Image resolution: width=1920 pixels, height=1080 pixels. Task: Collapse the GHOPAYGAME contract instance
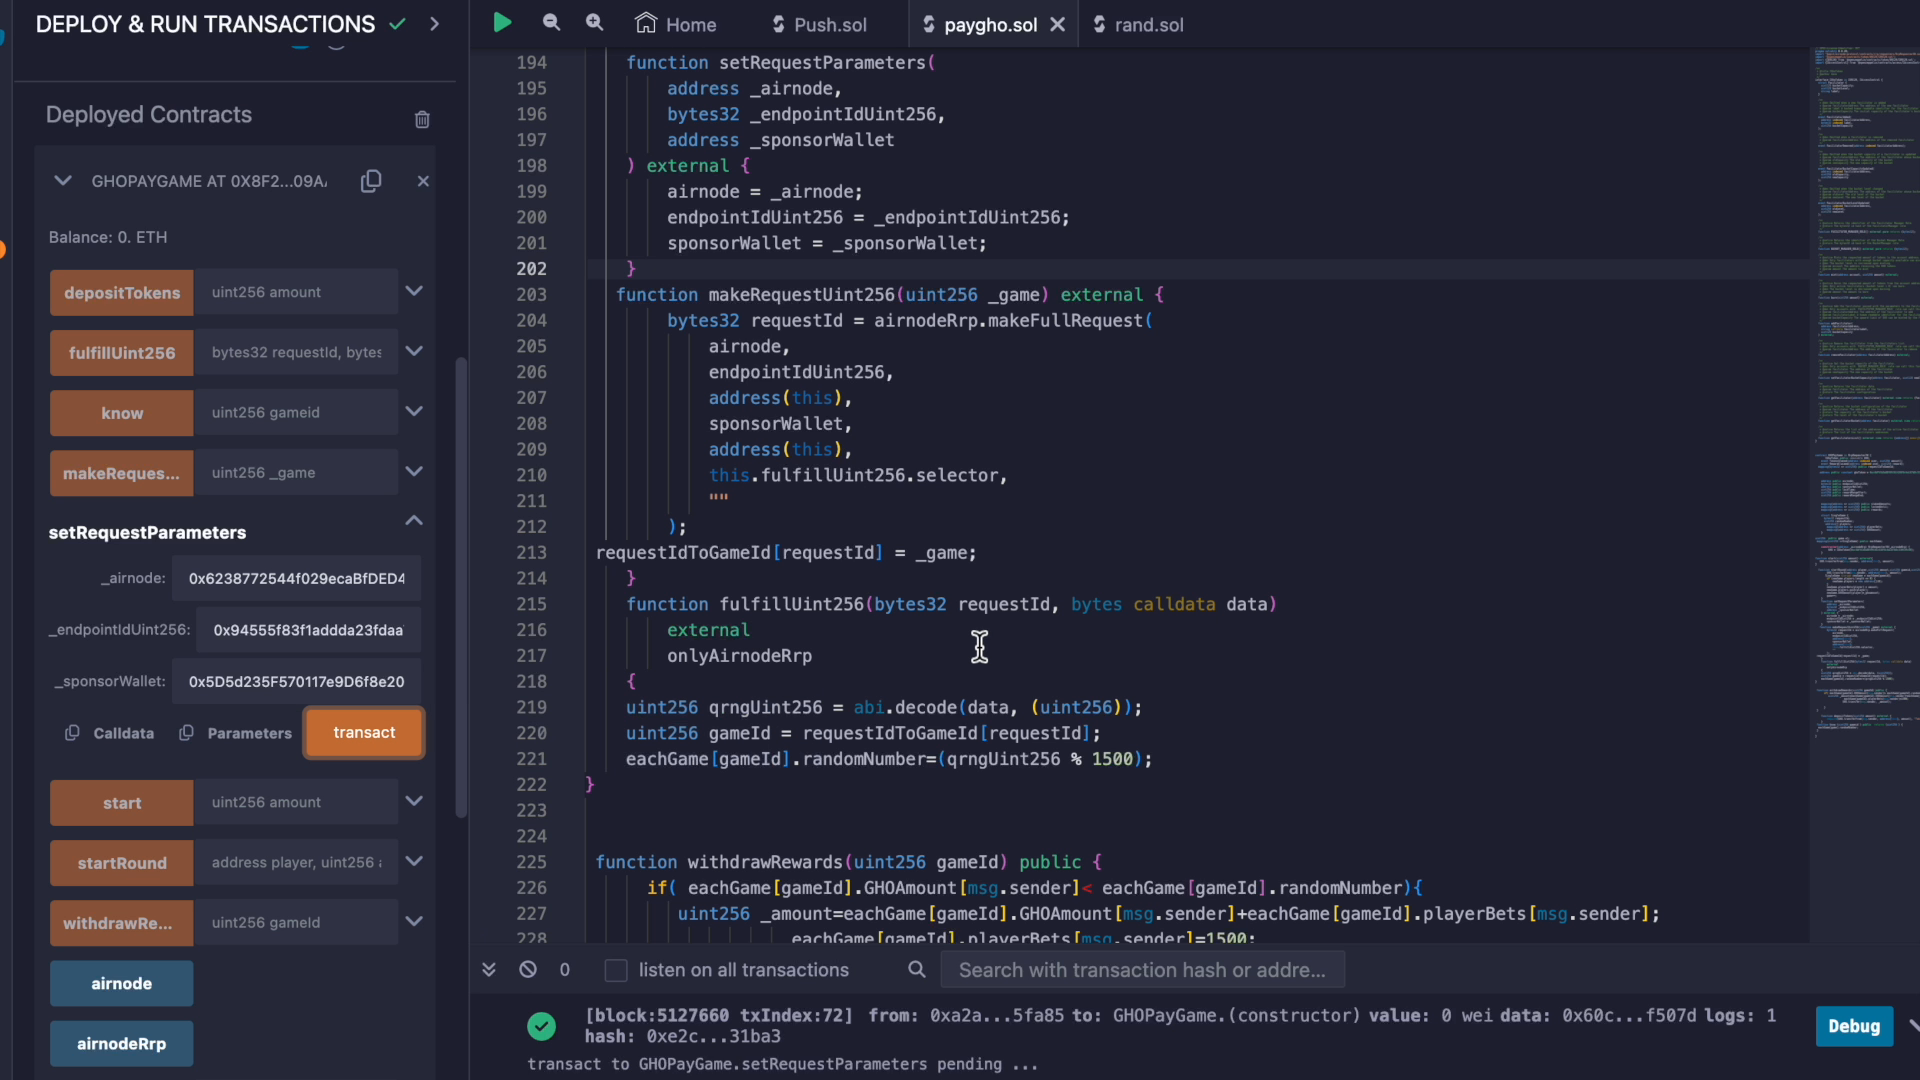click(x=63, y=181)
